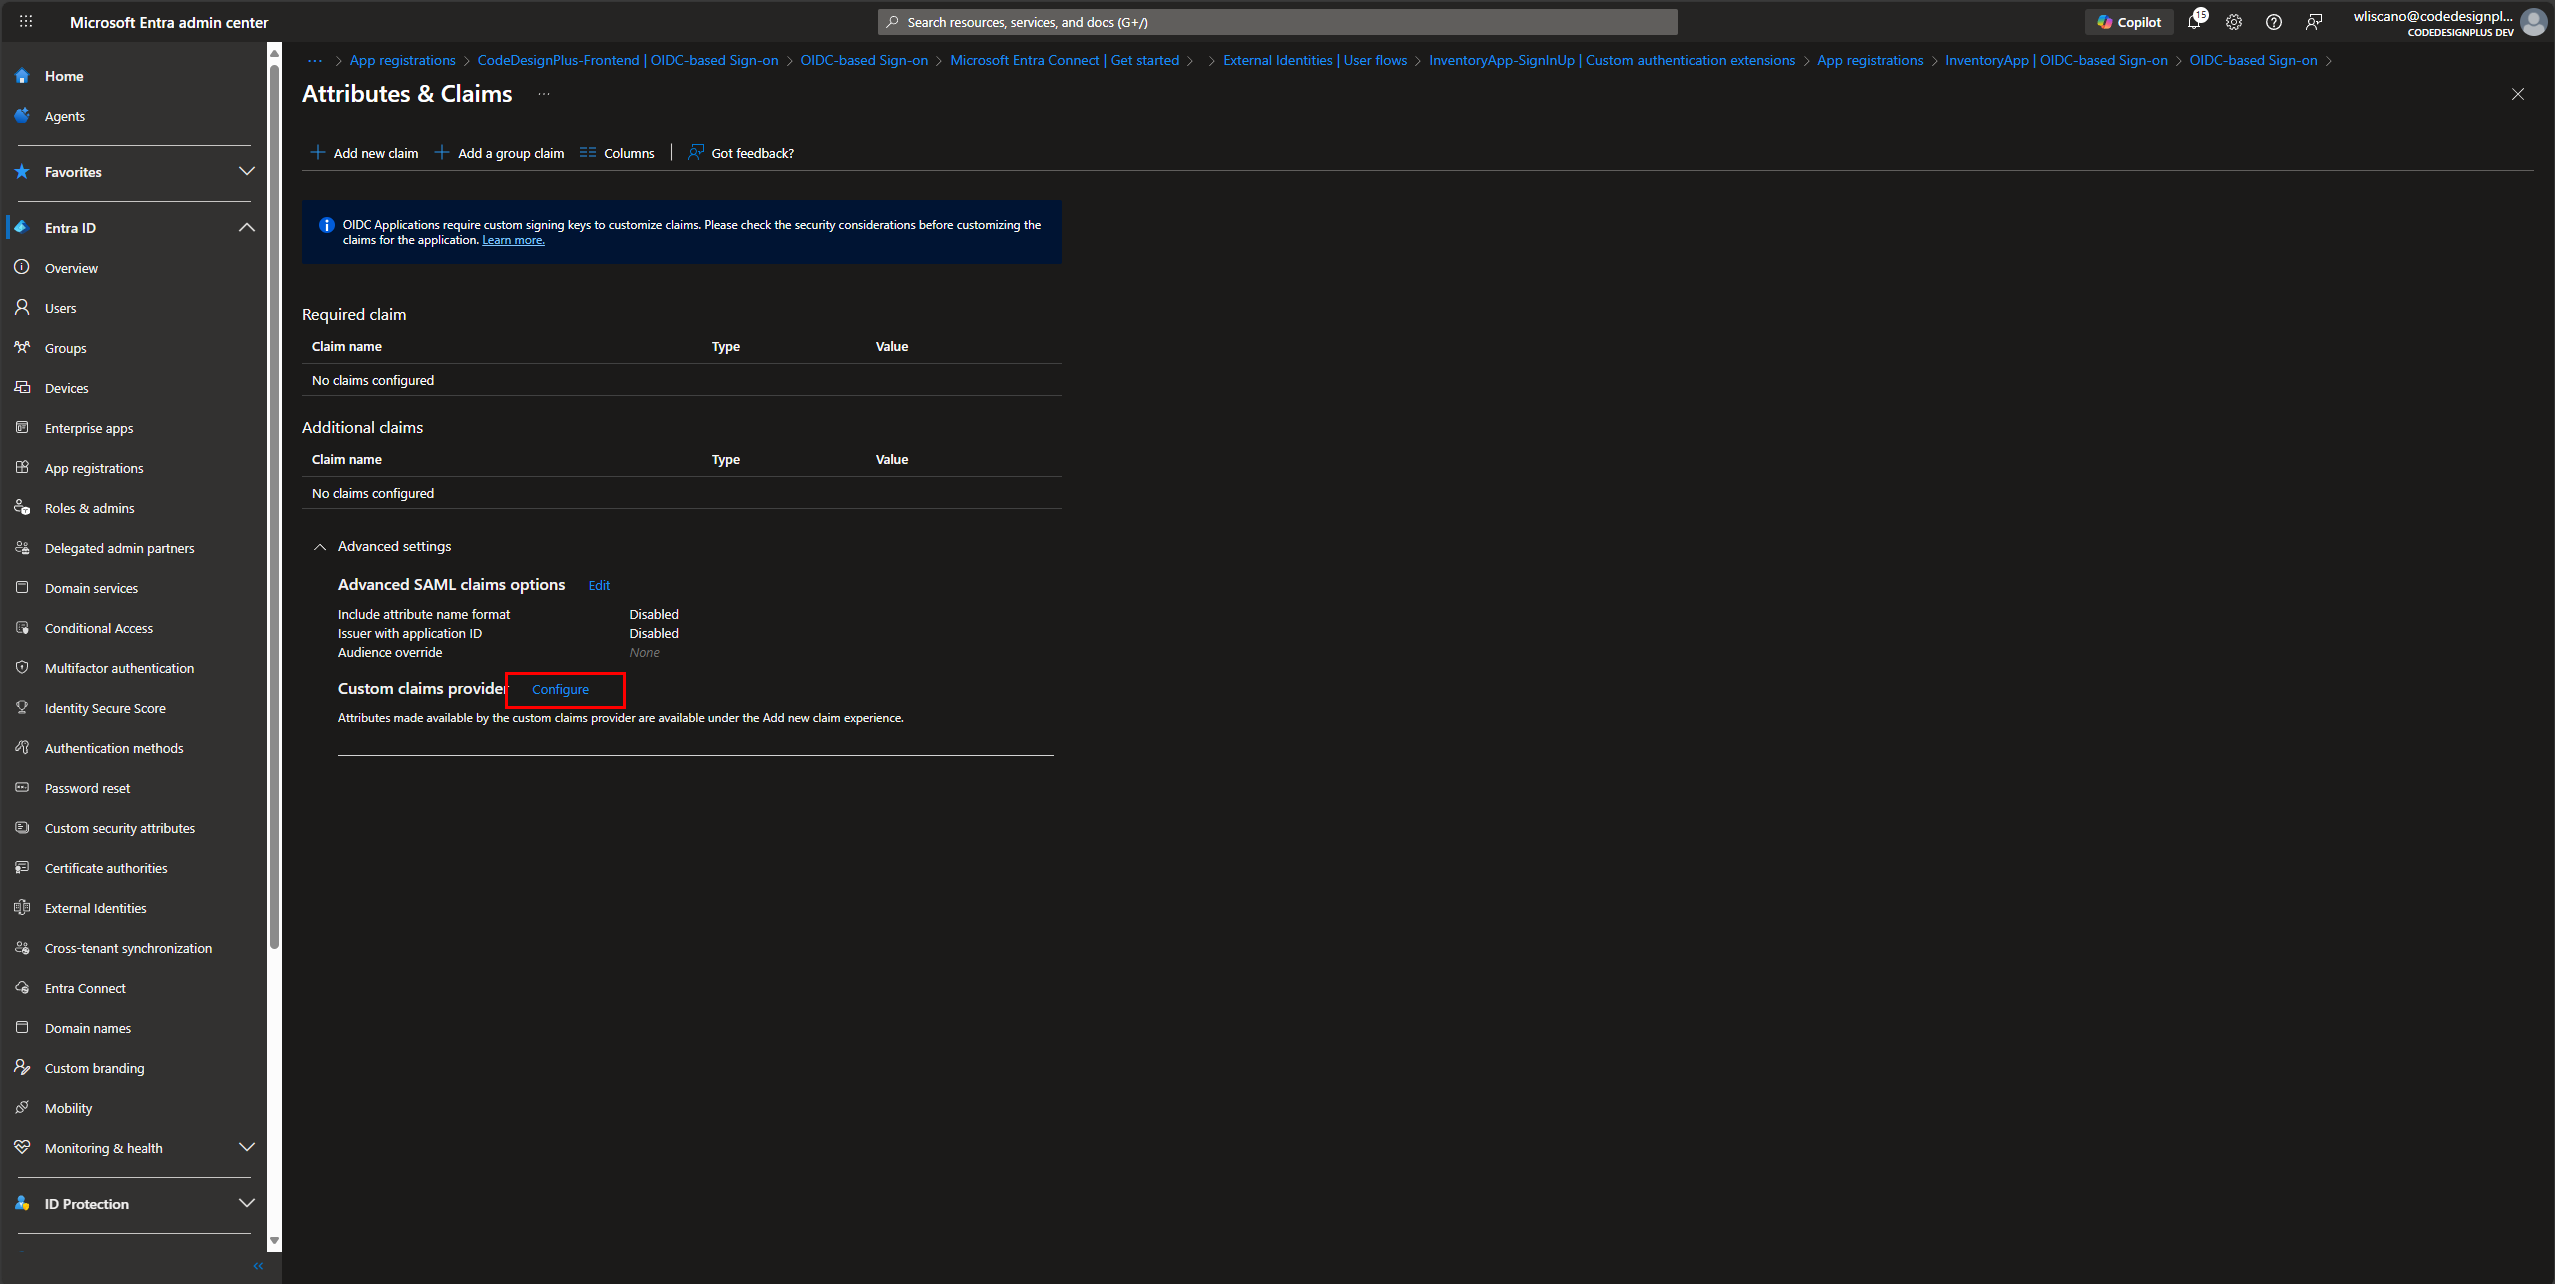The height and width of the screenshot is (1284, 2555).
Task: Click the Certificate authorities icon
Action: (x=22, y=867)
